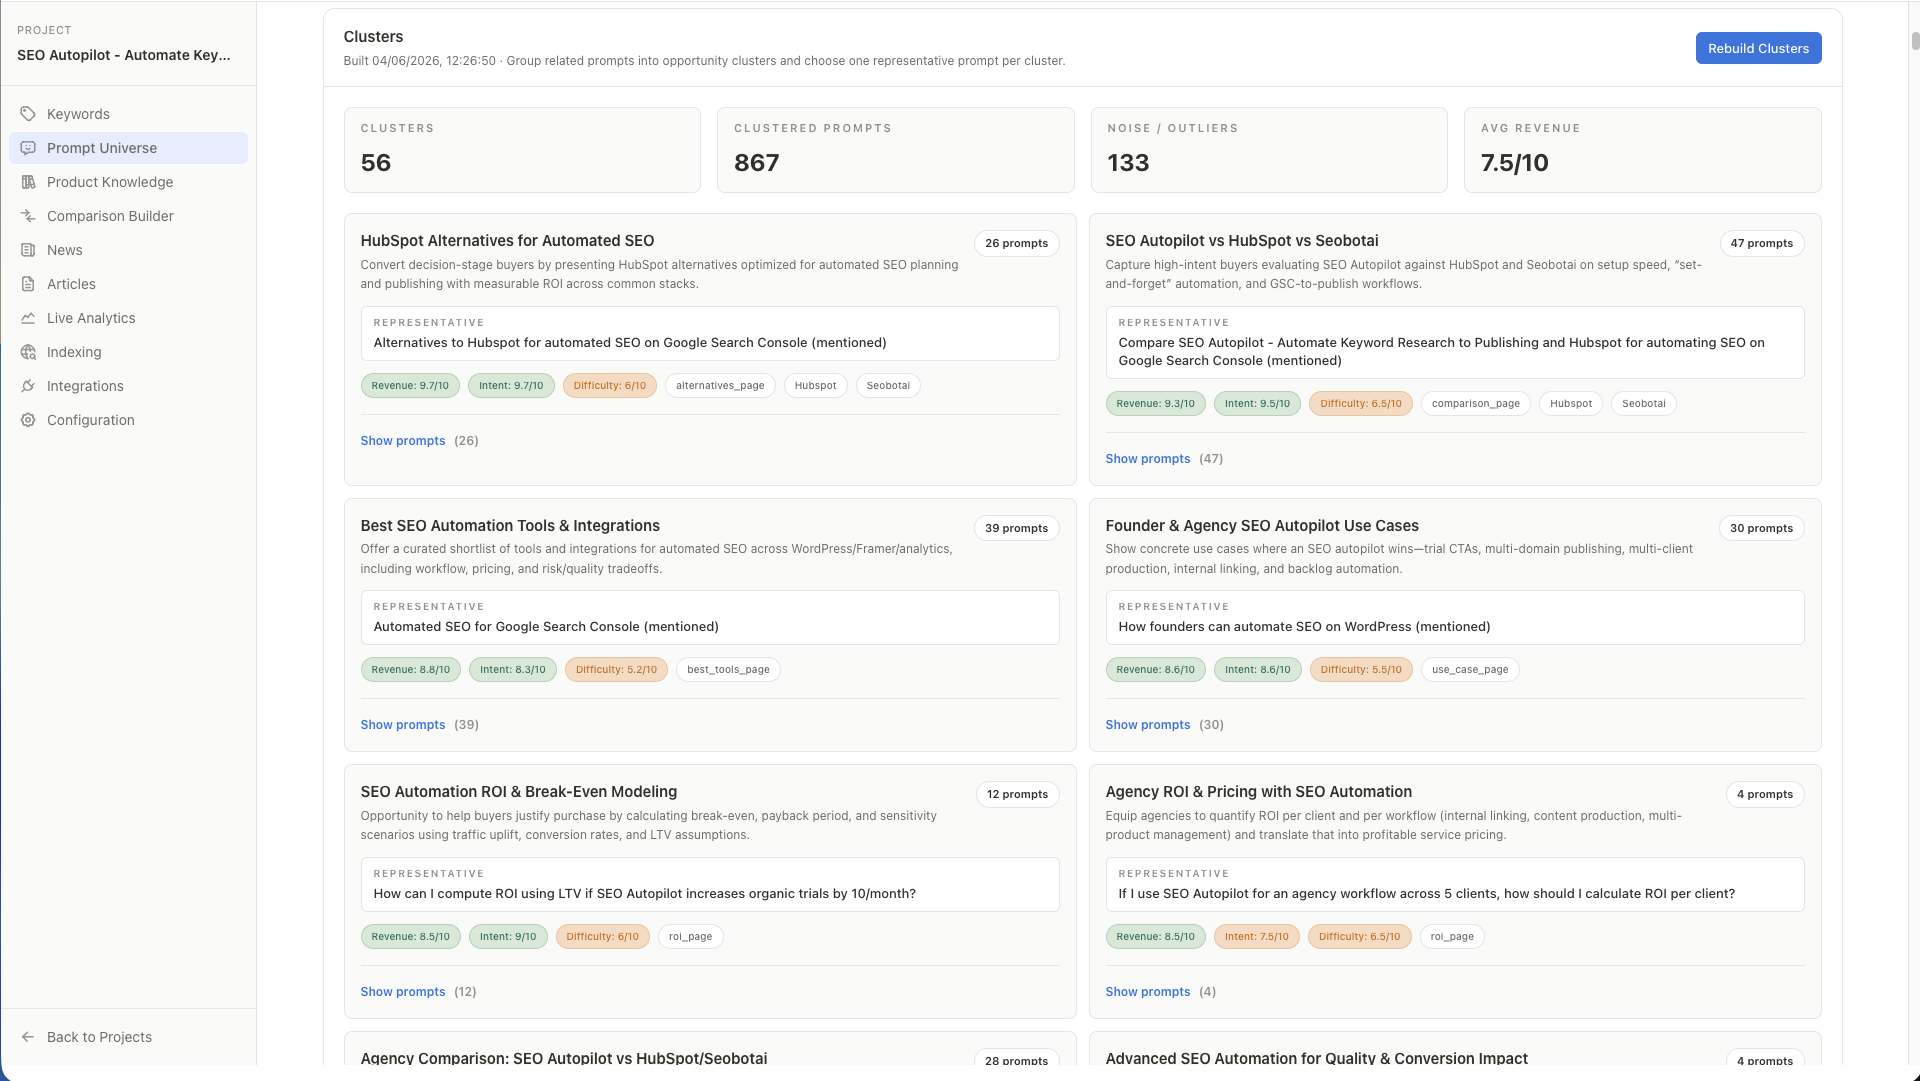The height and width of the screenshot is (1081, 1920).
Task: Open Configuration page
Action: (x=128, y=420)
